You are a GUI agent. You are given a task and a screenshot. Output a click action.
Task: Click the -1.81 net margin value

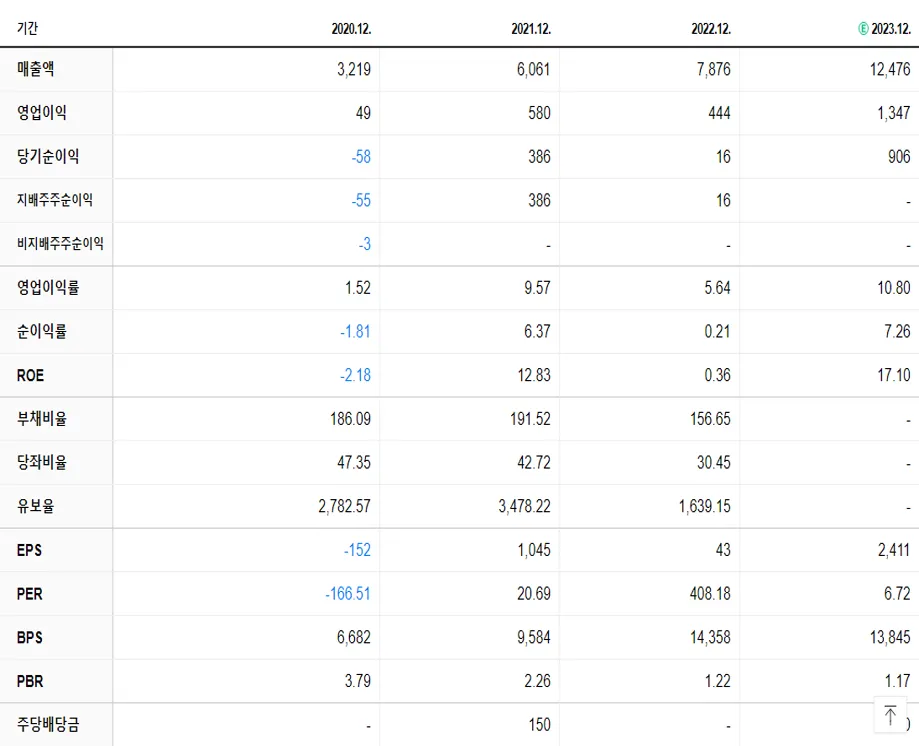355,332
